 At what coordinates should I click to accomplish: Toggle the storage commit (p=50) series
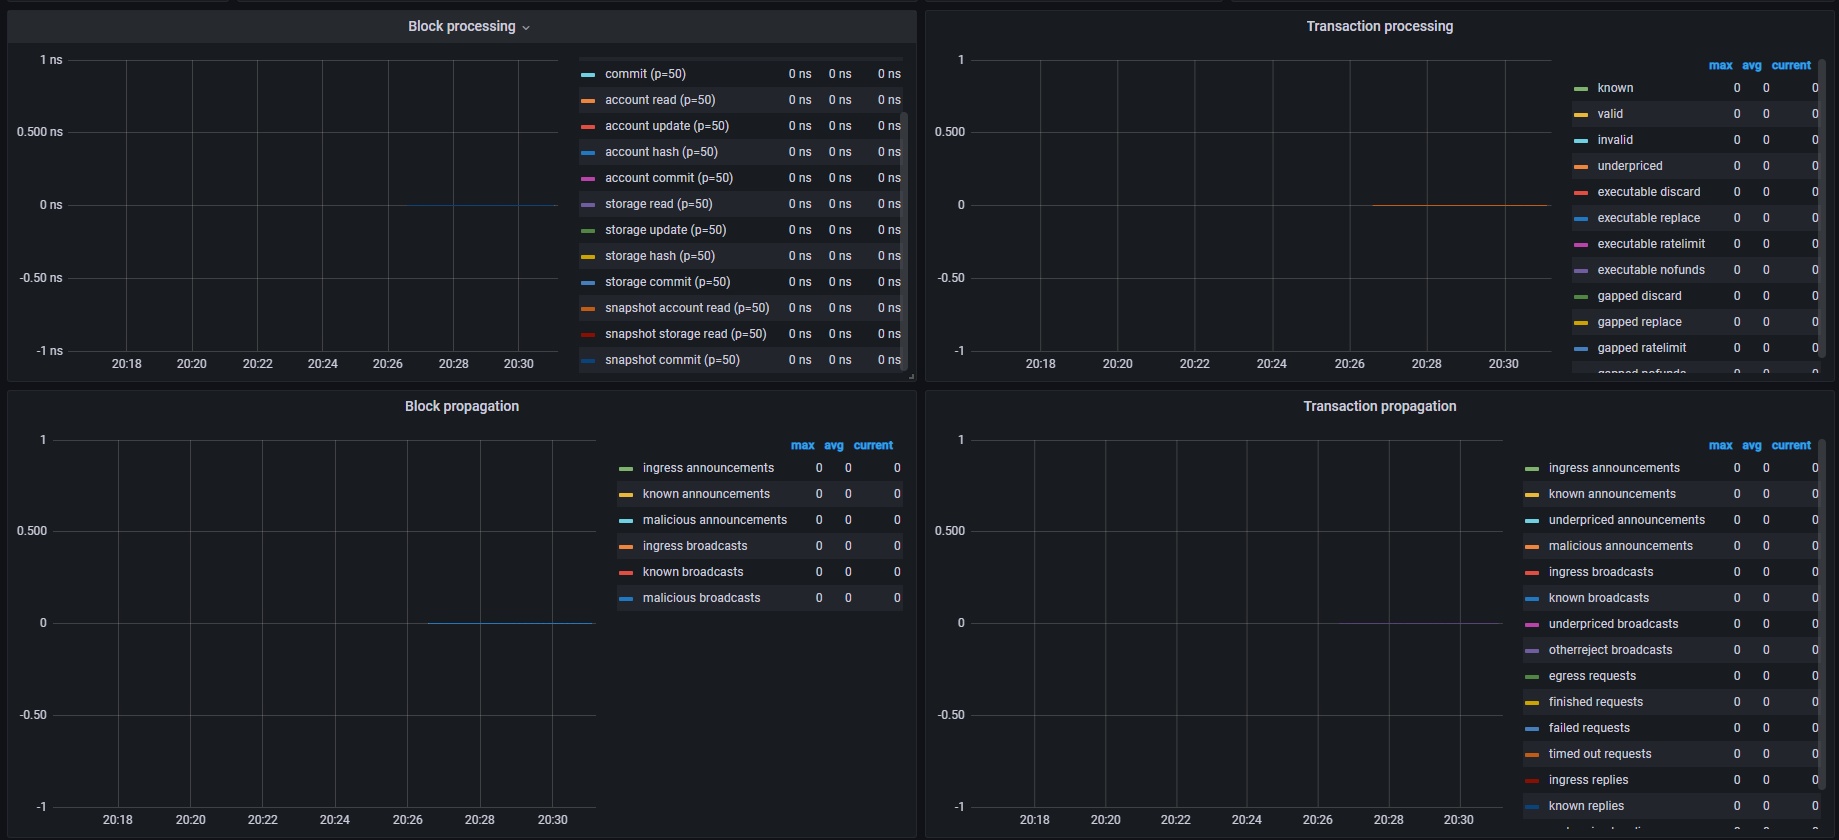pos(667,282)
